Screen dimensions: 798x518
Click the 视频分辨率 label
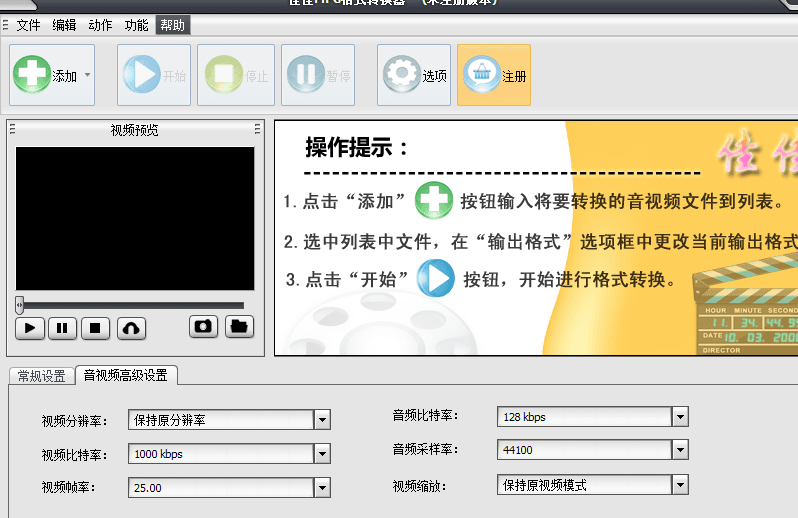tap(74, 421)
